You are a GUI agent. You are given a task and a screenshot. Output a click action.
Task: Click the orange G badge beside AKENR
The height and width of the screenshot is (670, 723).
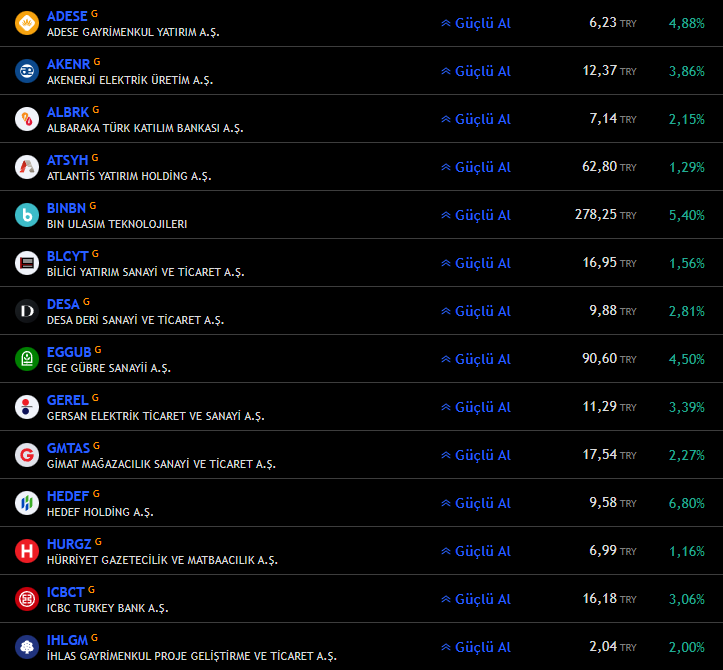[97, 62]
